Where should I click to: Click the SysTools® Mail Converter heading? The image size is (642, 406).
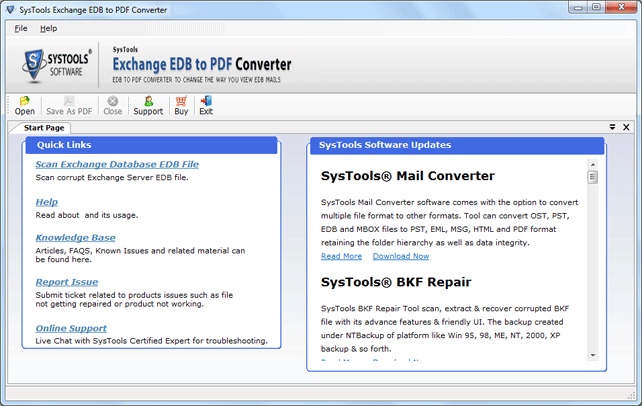tap(408, 176)
